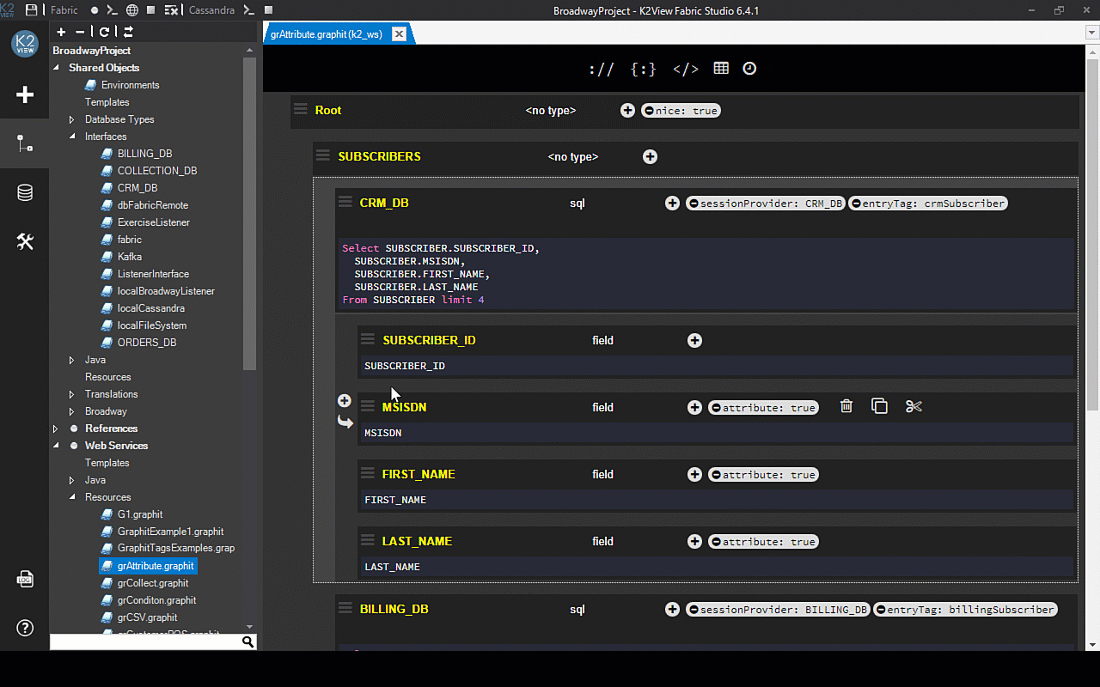Switch to JSON {:} view in graphit toolbar
This screenshot has width=1100, height=687.
pyautogui.click(x=643, y=69)
